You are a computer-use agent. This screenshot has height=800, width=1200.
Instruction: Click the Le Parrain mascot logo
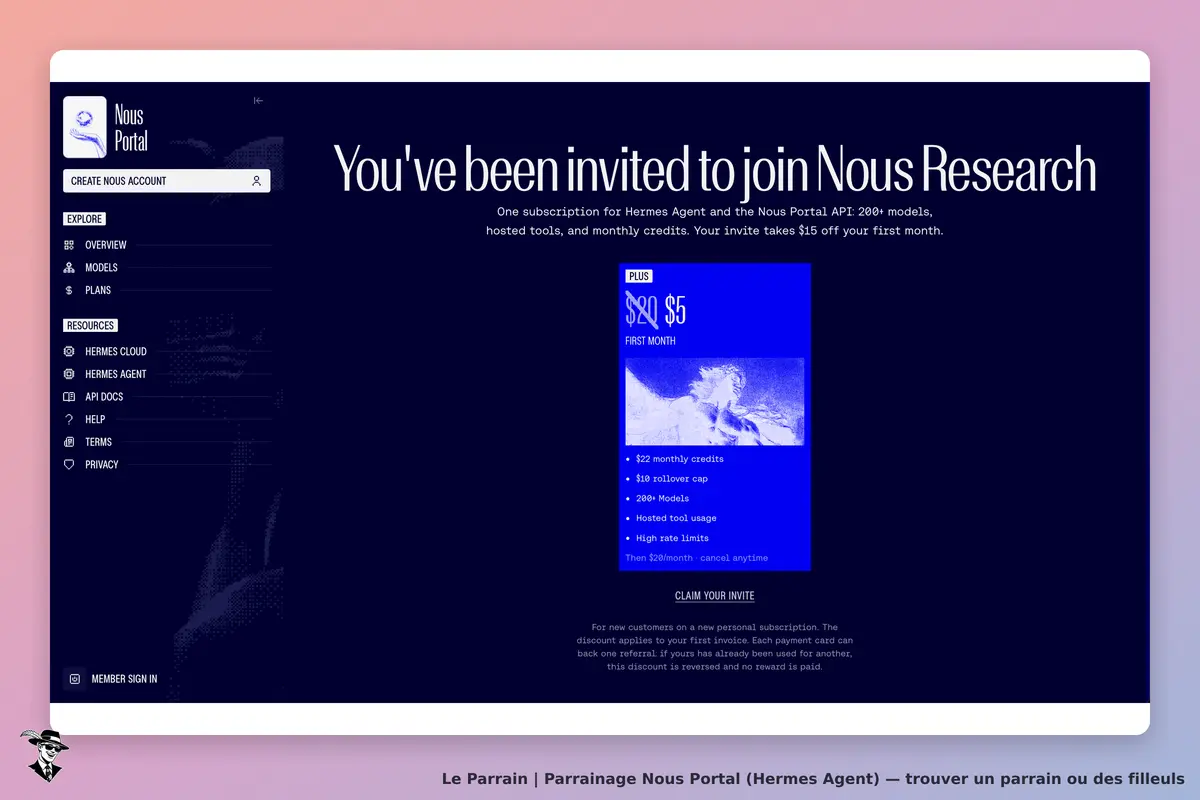click(x=44, y=755)
